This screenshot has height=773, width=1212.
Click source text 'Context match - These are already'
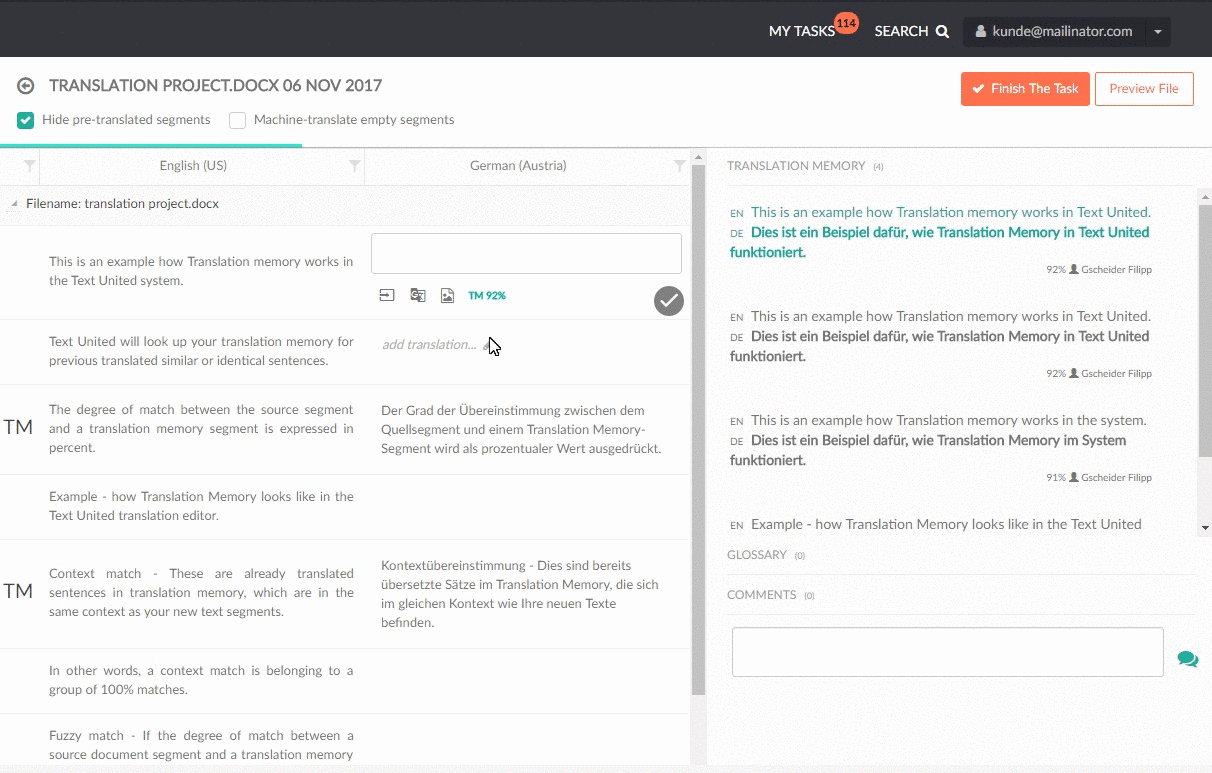201,592
